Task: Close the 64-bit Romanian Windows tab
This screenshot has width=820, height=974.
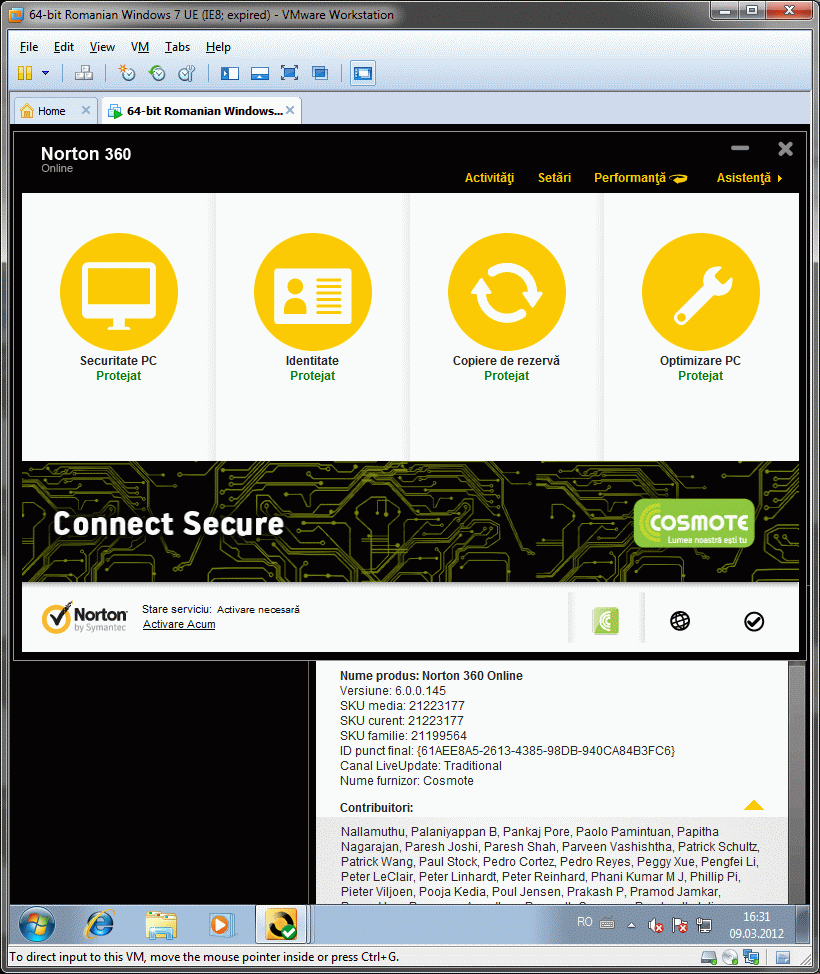Action: [290, 110]
